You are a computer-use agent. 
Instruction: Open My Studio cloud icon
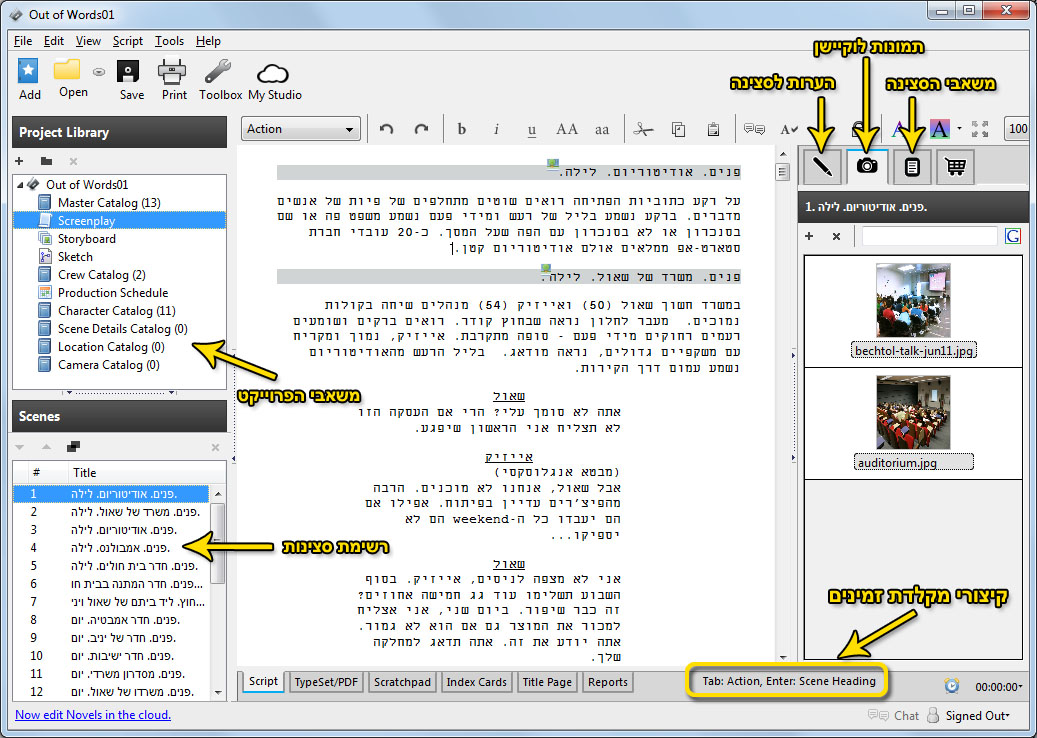[272, 73]
